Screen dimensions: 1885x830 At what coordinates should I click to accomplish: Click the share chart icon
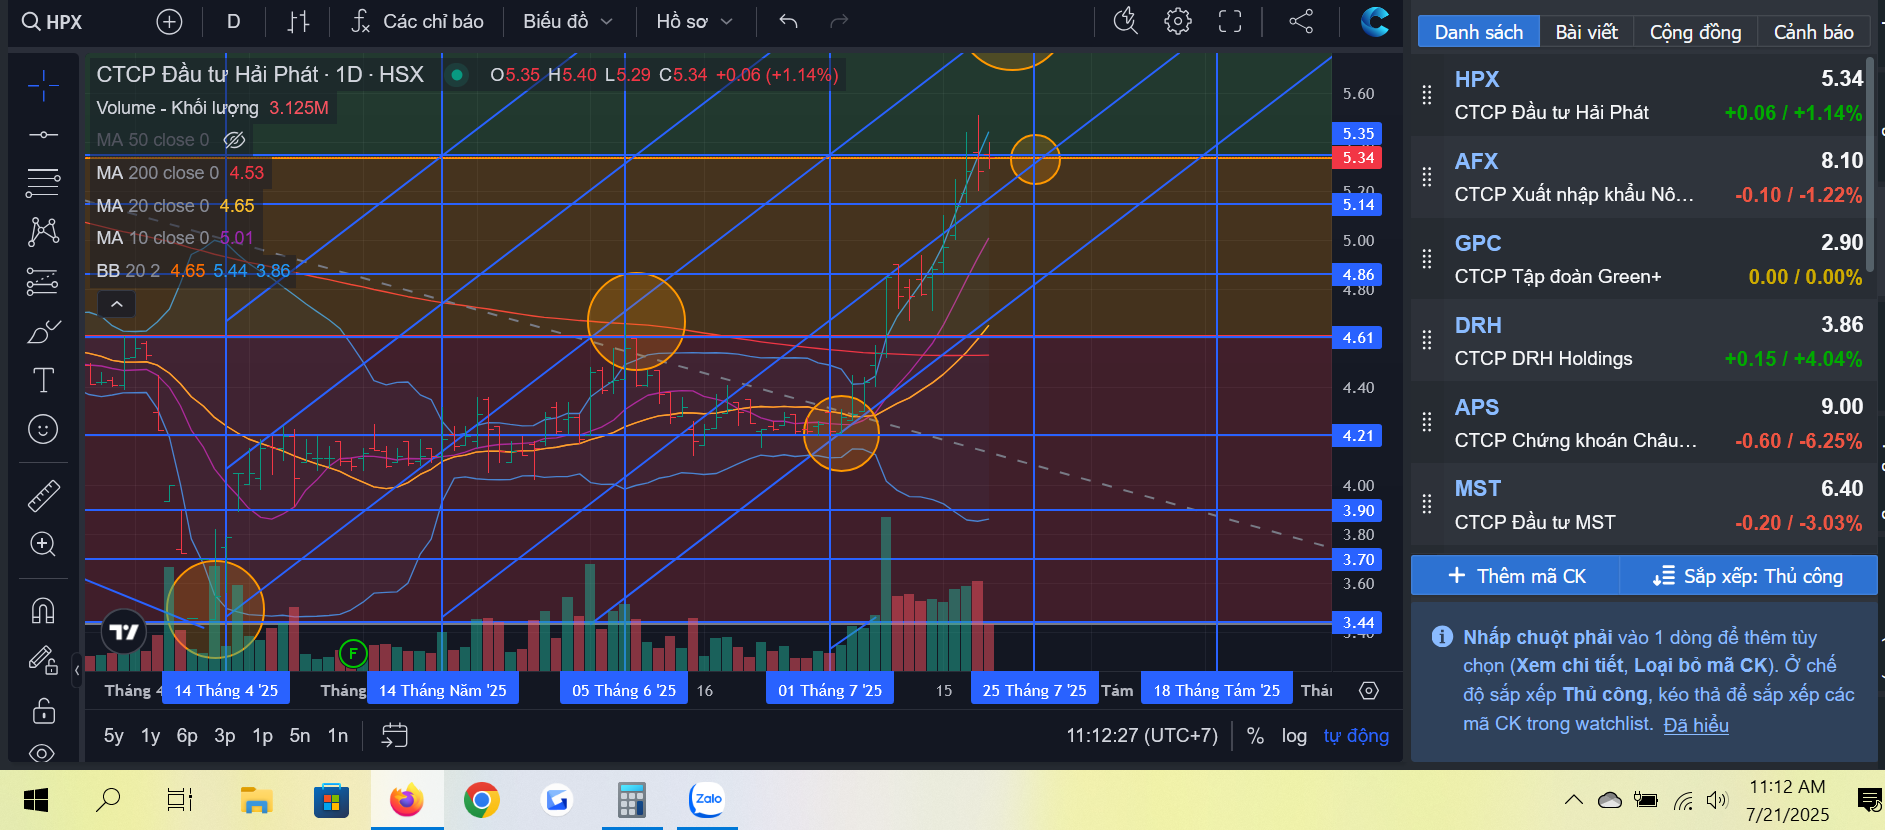[x=1301, y=22]
